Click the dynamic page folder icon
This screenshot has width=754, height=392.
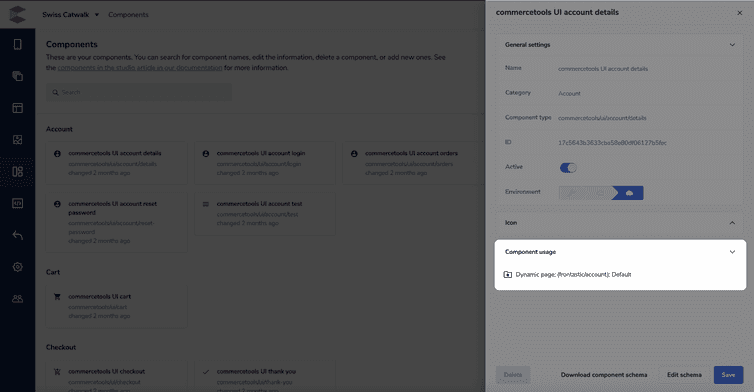coord(507,275)
